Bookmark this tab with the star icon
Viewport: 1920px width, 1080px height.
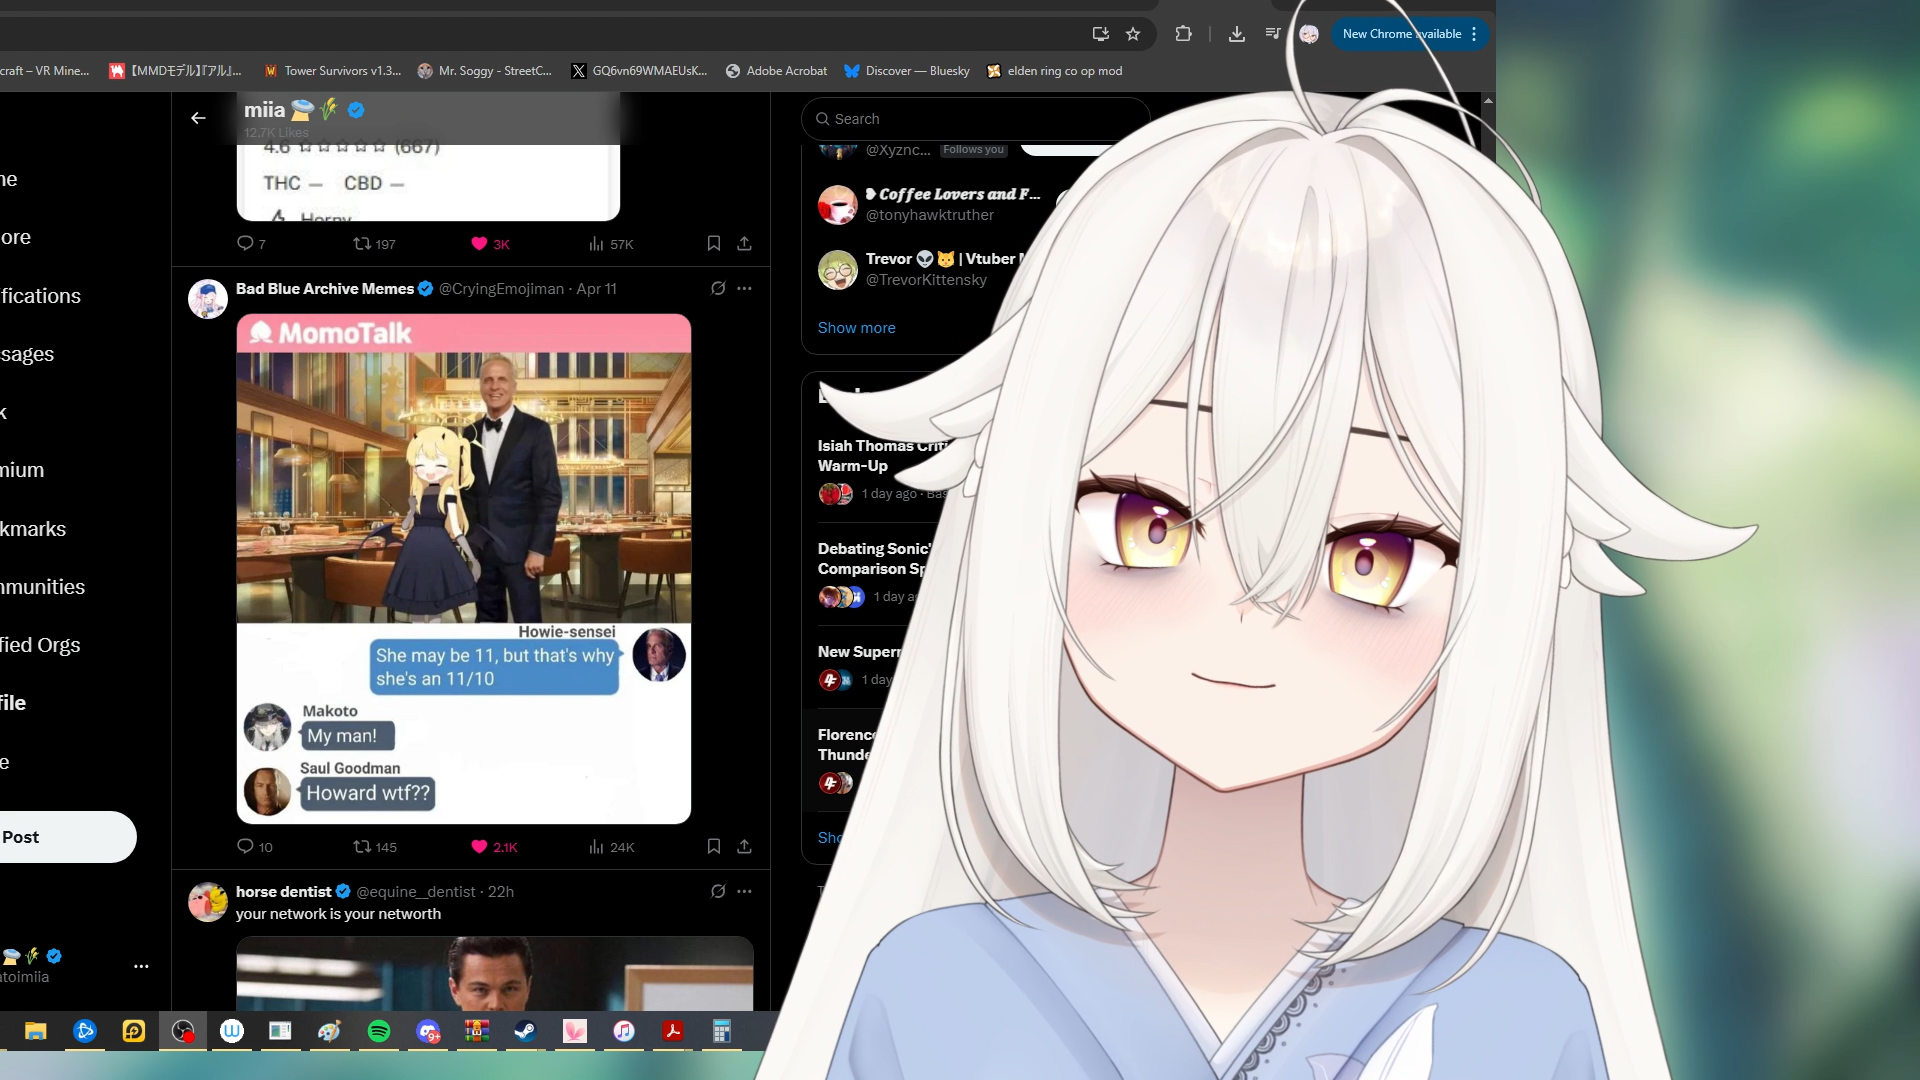(1133, 34)
